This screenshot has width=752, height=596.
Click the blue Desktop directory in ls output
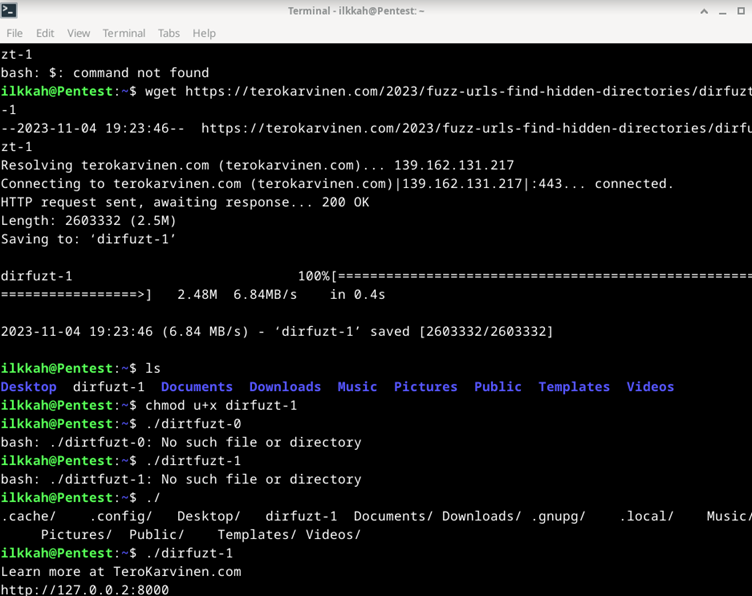[29, 387]
